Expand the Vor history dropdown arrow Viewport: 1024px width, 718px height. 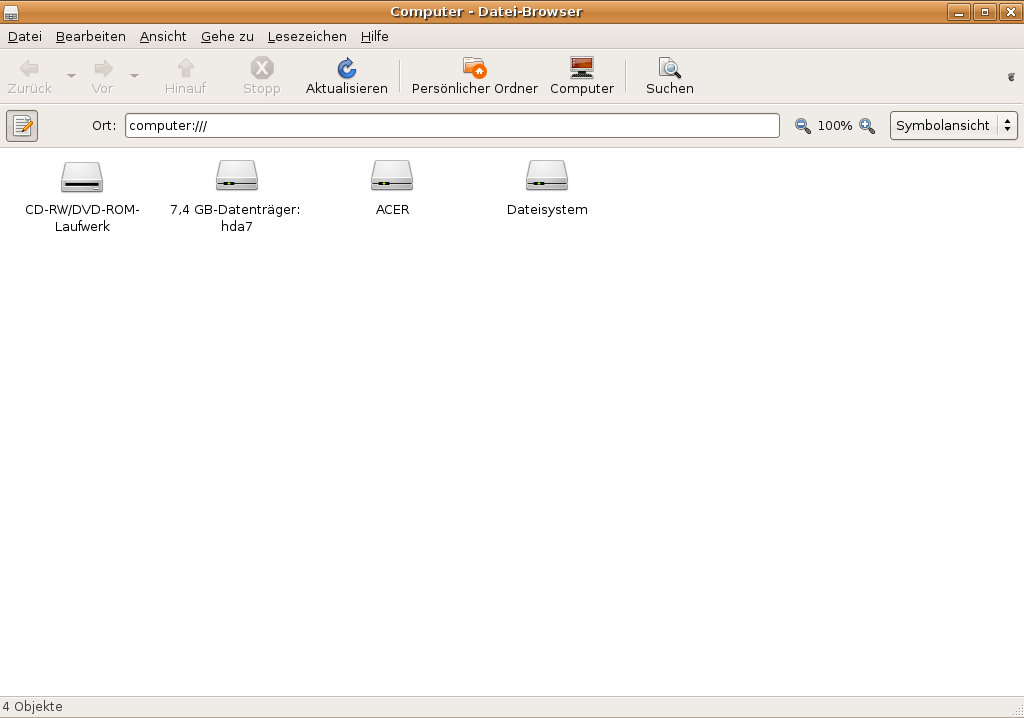[134, 76]
